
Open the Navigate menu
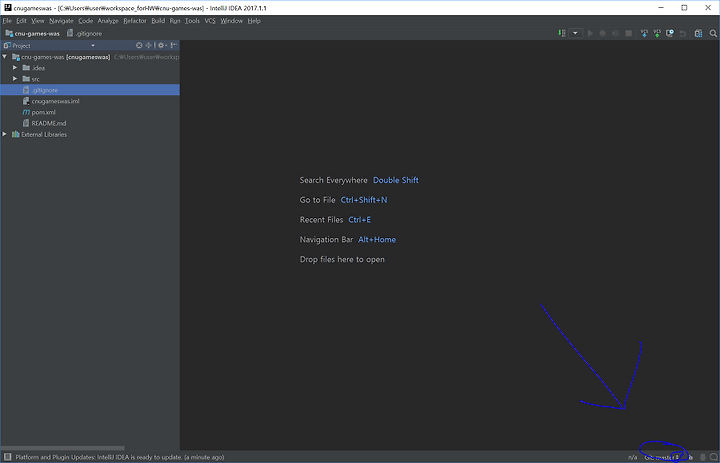point(62,21)
